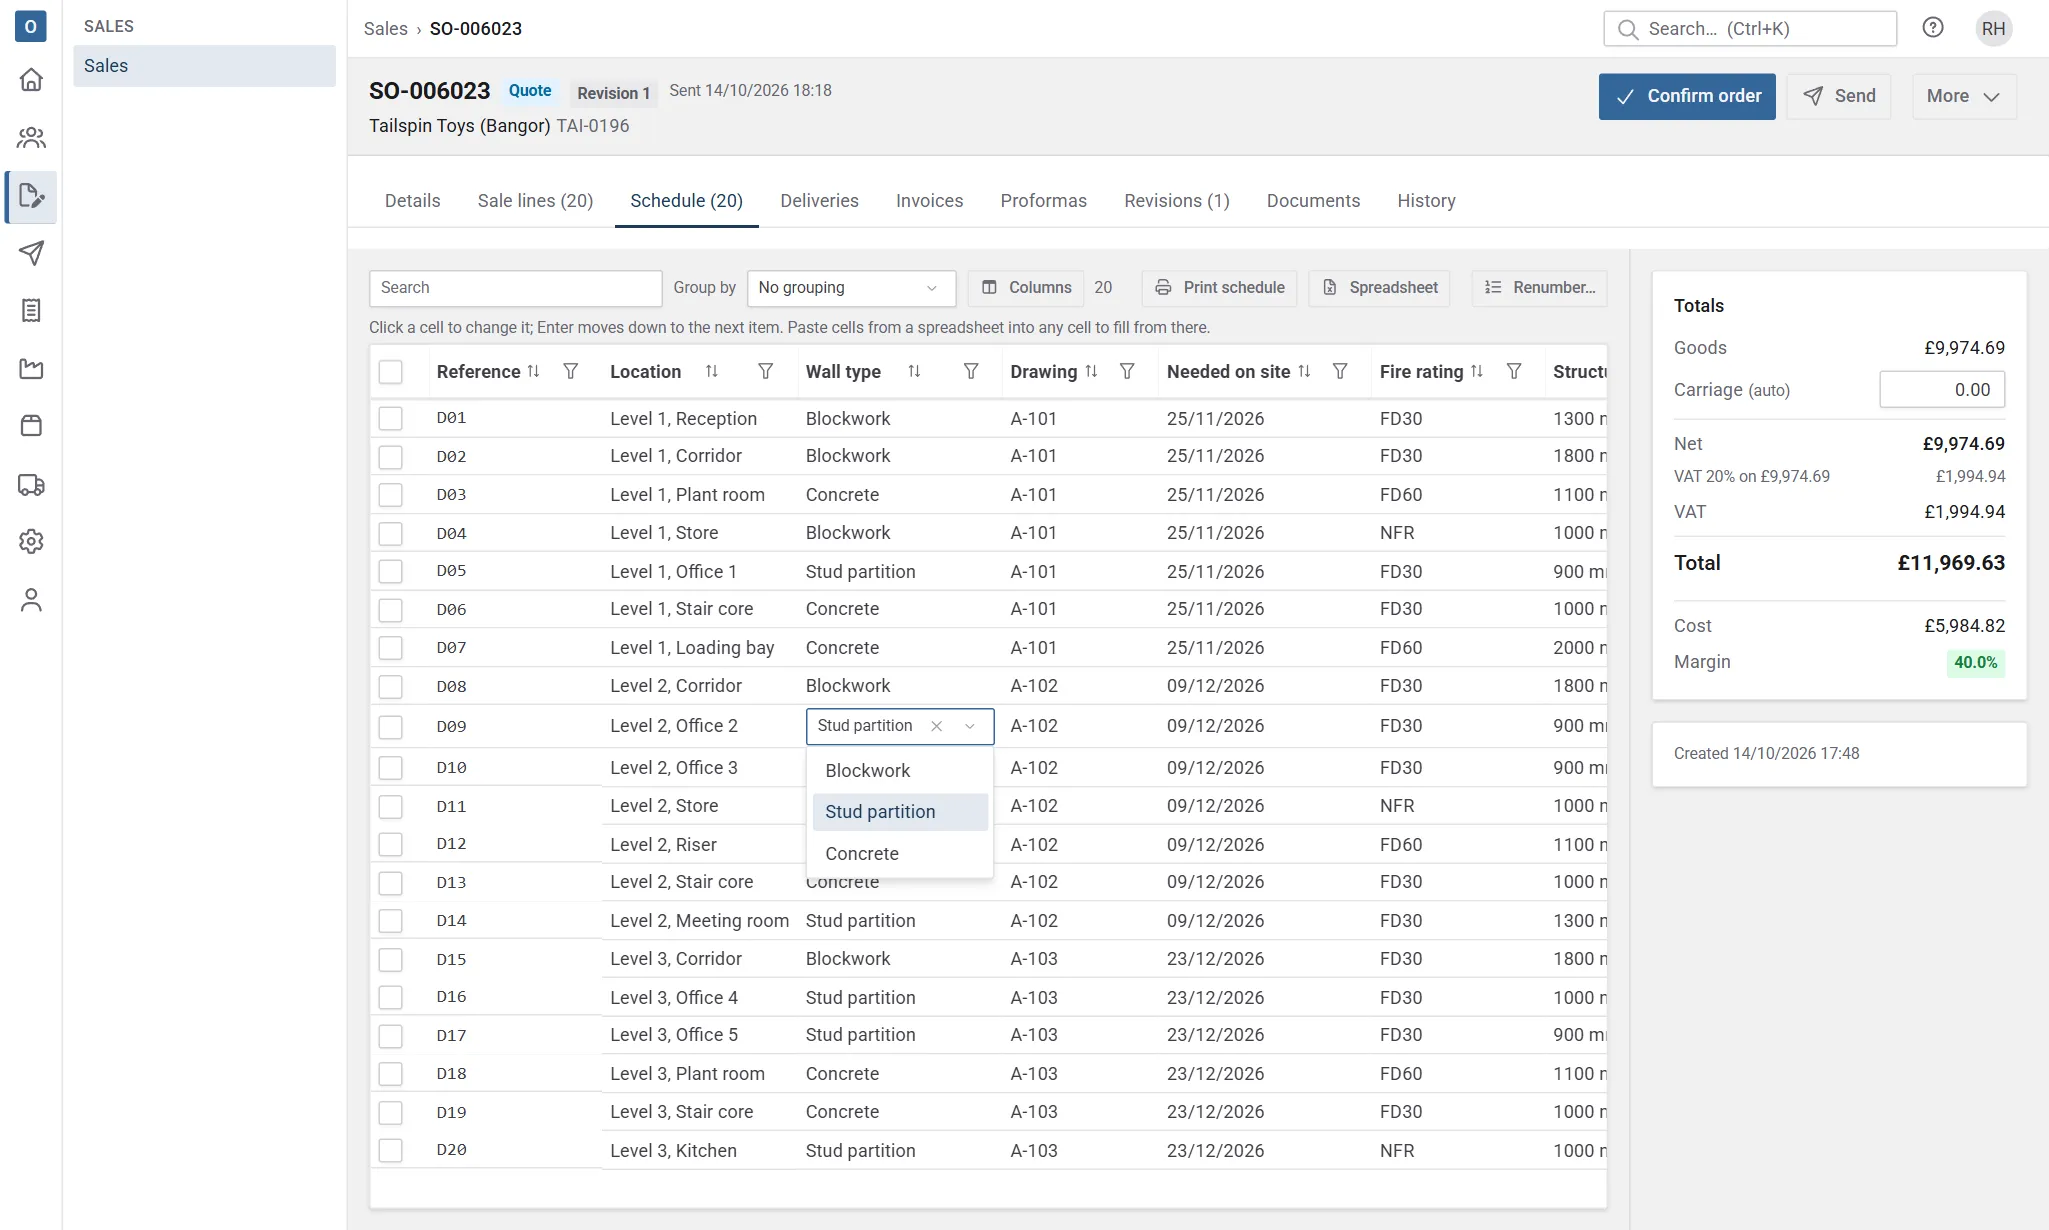Choose Concrete from wall type list
This screenshot has width=2049, height=1230.
(x=900, y=853)
